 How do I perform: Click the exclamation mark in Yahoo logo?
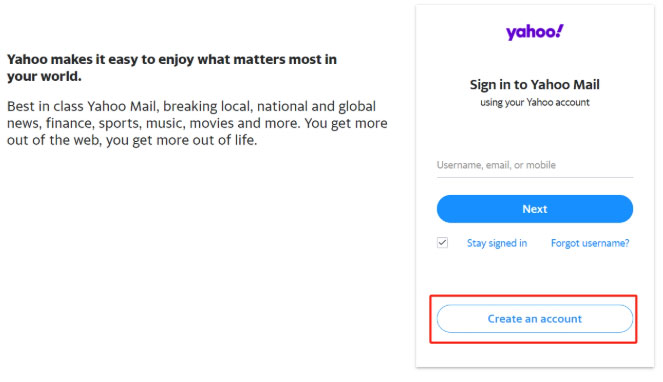559,30
